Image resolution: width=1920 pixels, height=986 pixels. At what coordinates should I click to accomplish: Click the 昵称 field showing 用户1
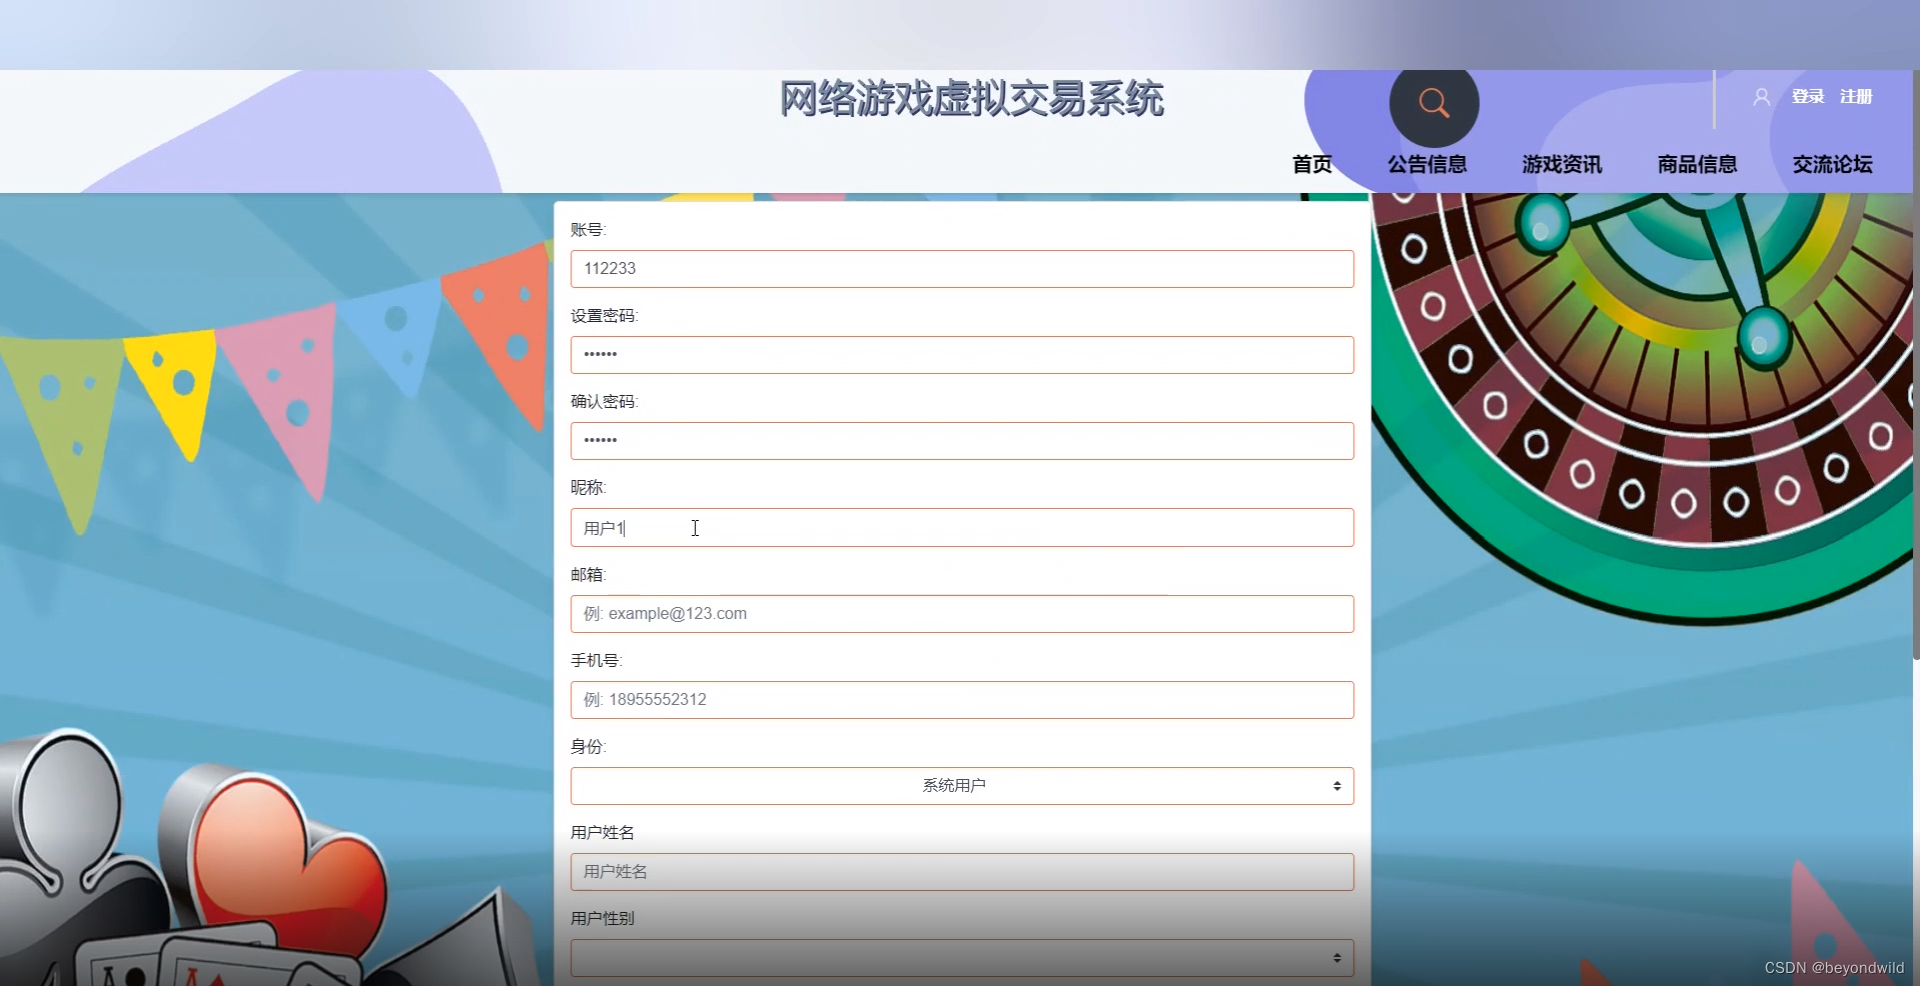point(961,527)
